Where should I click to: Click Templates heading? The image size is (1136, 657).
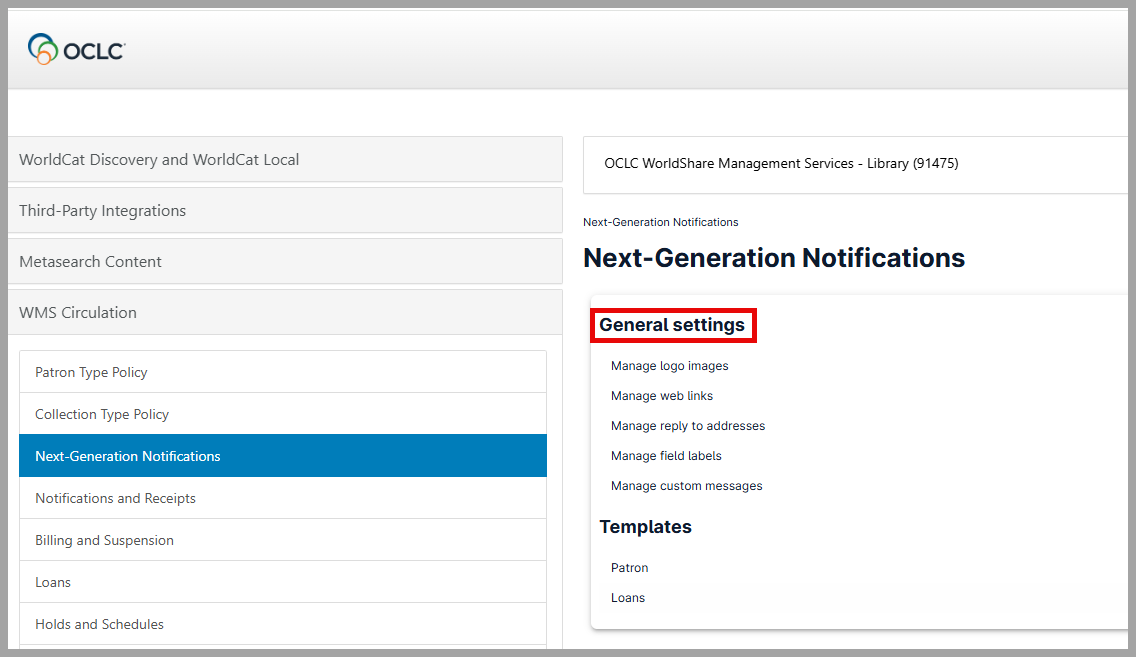646,527
